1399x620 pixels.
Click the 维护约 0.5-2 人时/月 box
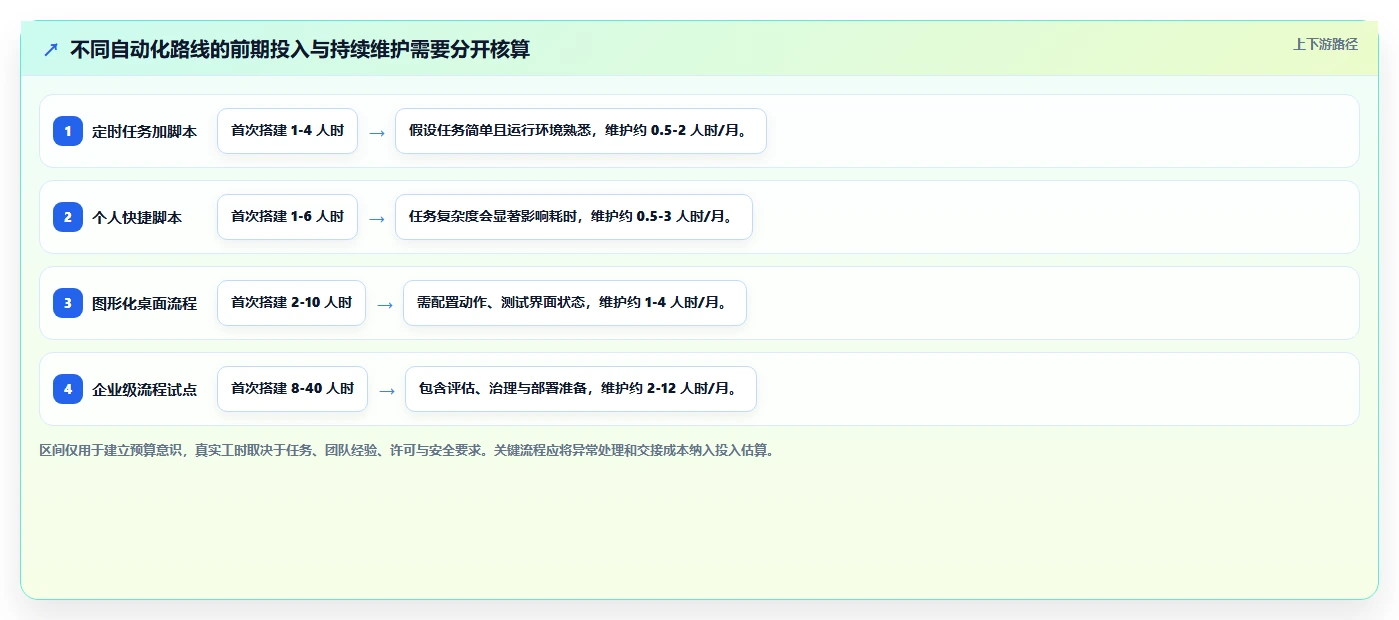(x=581, y=131)
